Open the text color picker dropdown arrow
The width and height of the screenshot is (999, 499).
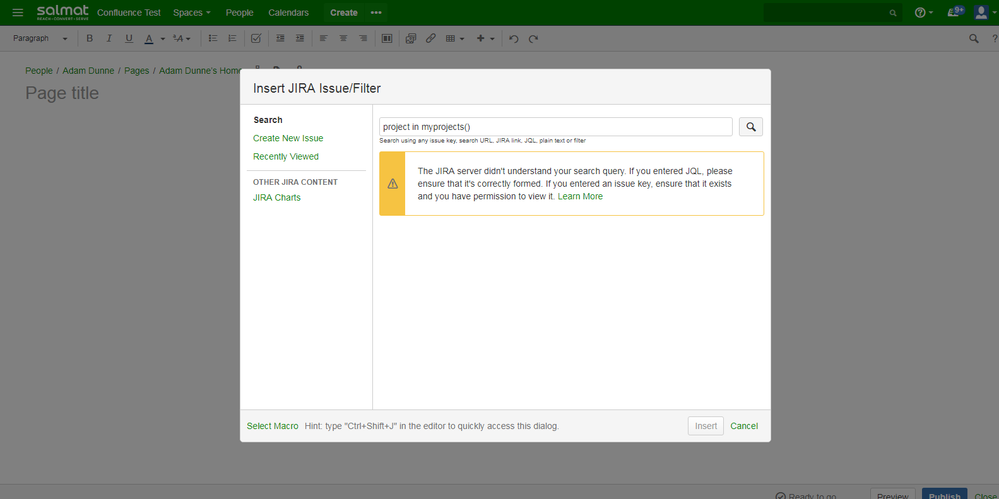point(163,39)
